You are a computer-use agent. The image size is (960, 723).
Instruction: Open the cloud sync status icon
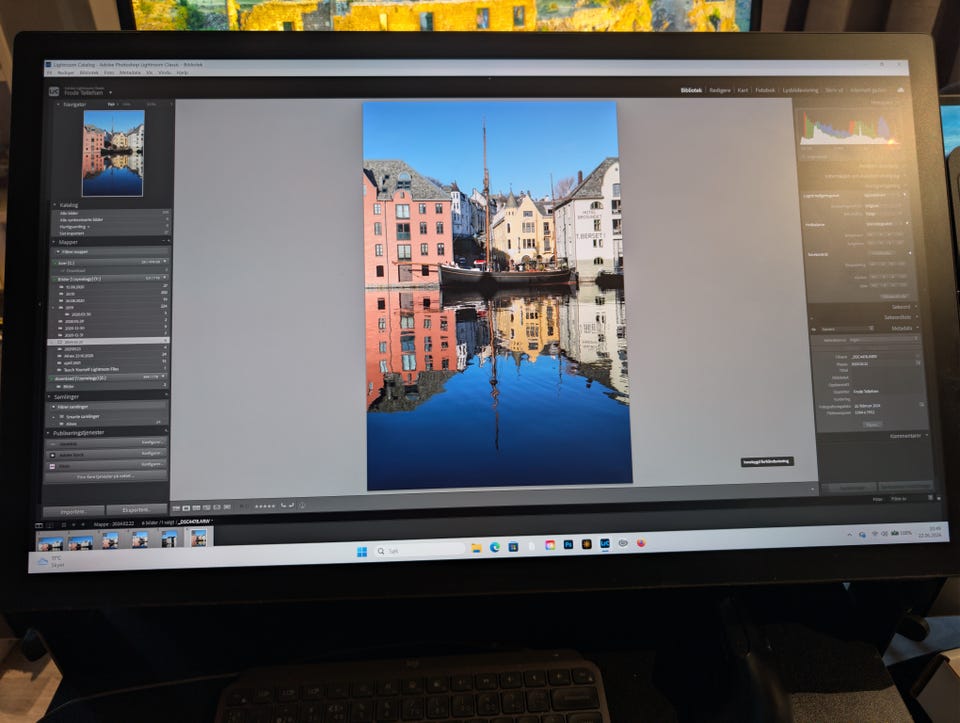(901, 90)
